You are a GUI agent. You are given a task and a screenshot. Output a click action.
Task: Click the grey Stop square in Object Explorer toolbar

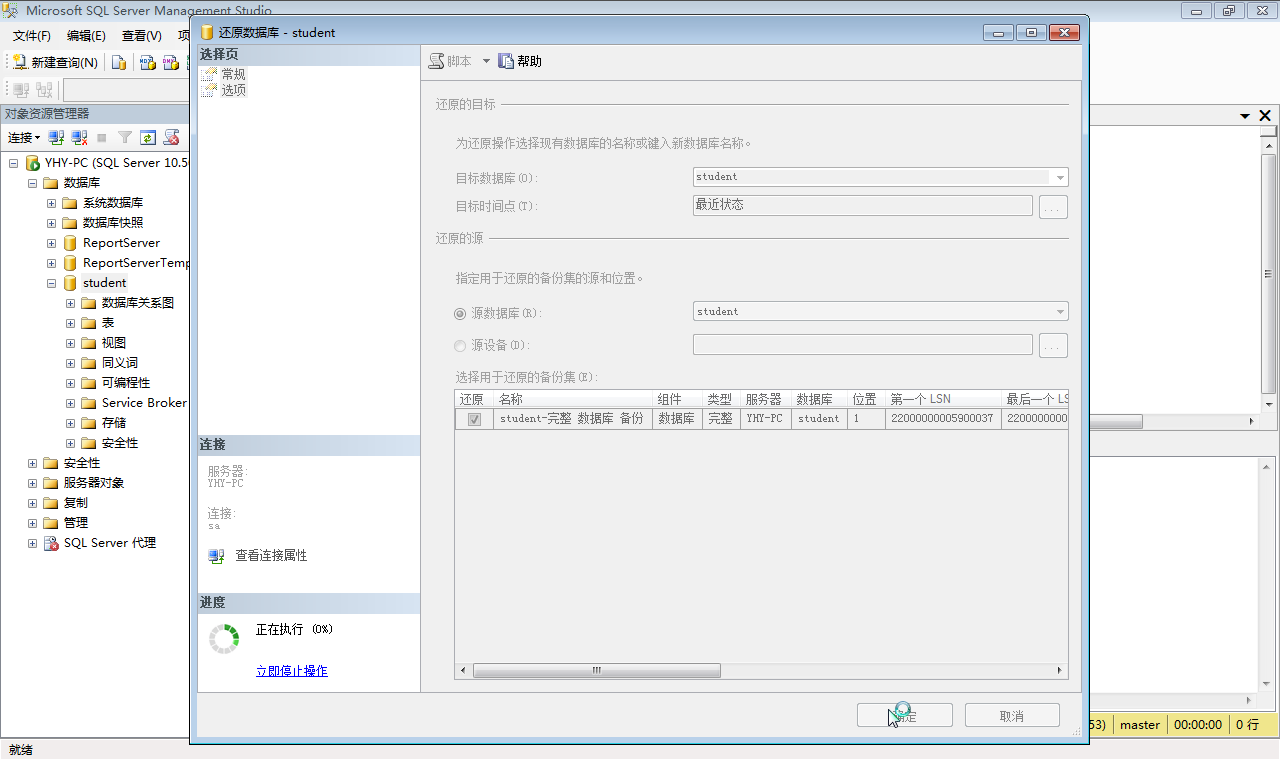(102, 137)
